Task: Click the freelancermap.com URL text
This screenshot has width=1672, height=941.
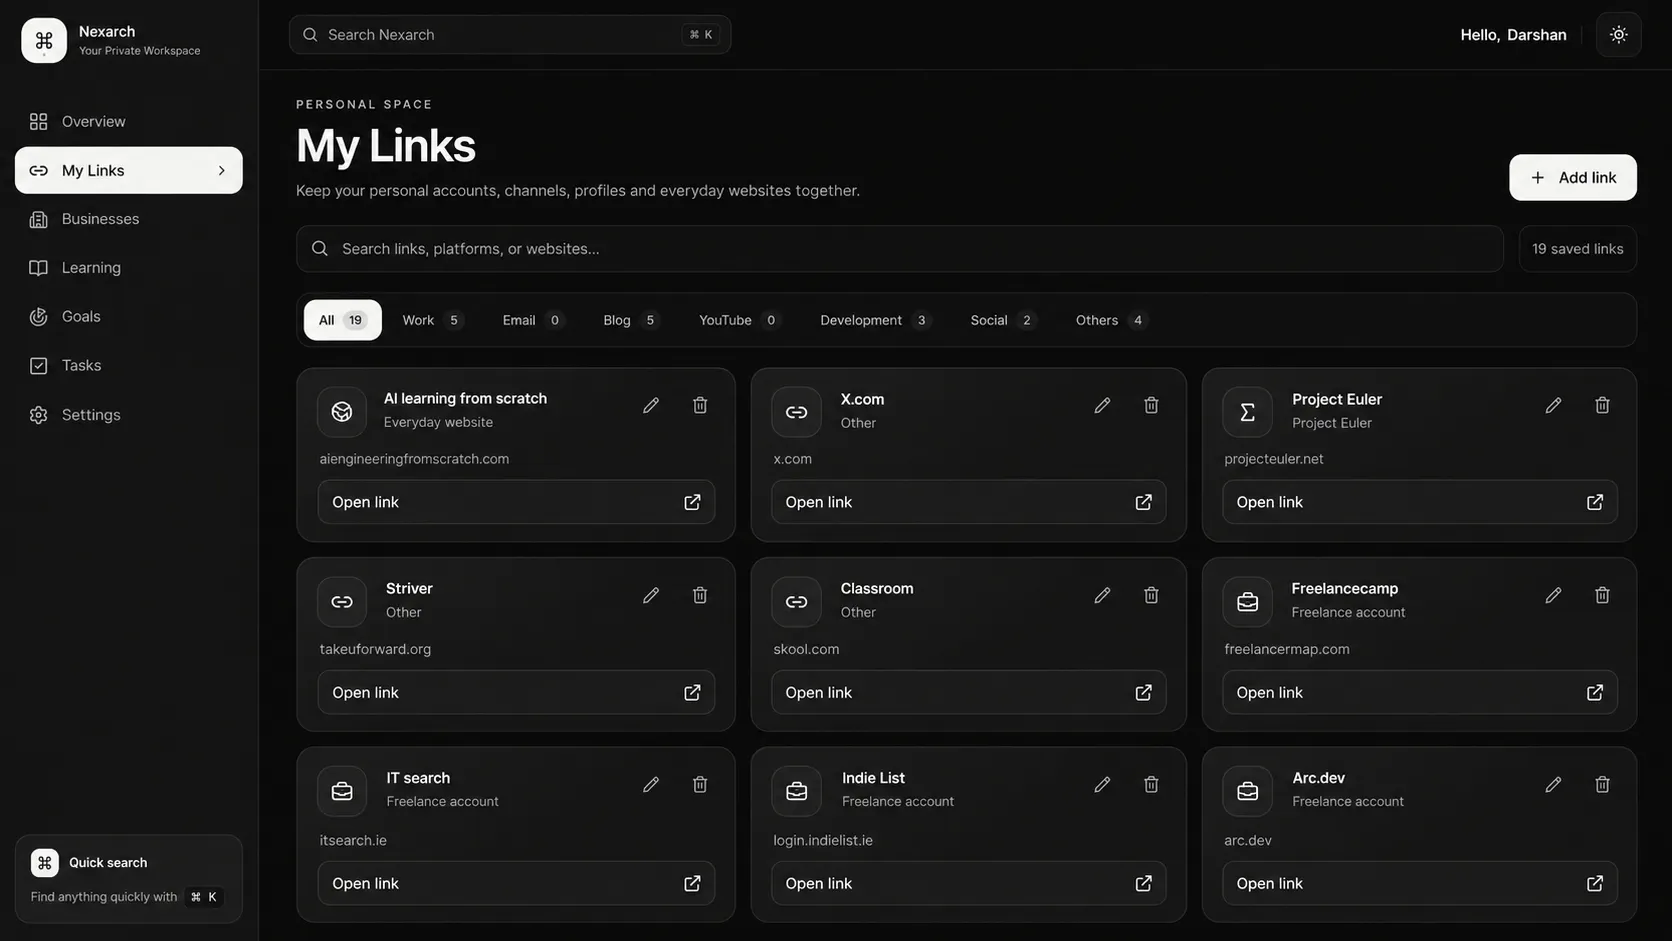Action: pyautogui.click(x=1287, y=649)
